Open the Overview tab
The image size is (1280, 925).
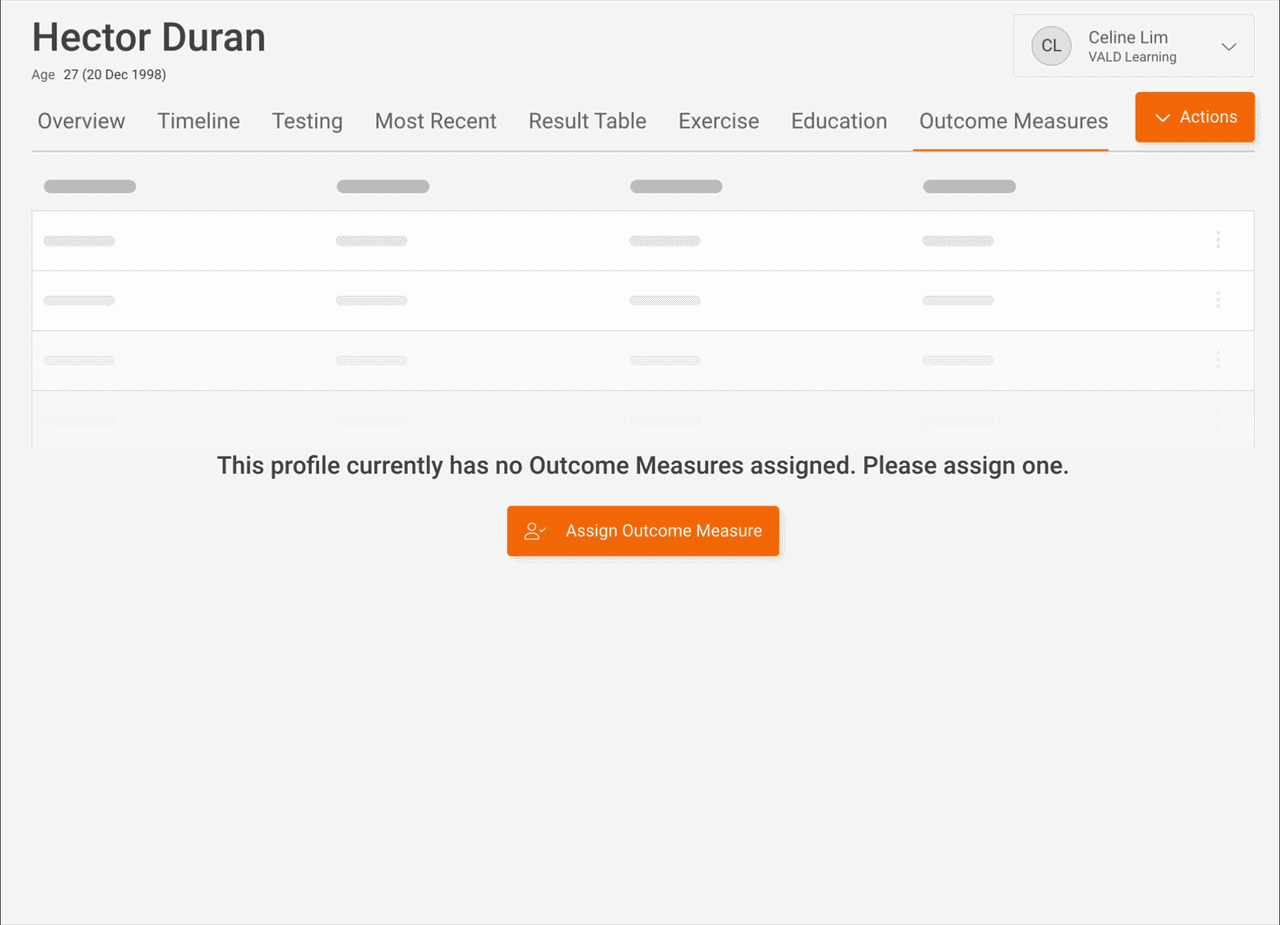[81, 121]
